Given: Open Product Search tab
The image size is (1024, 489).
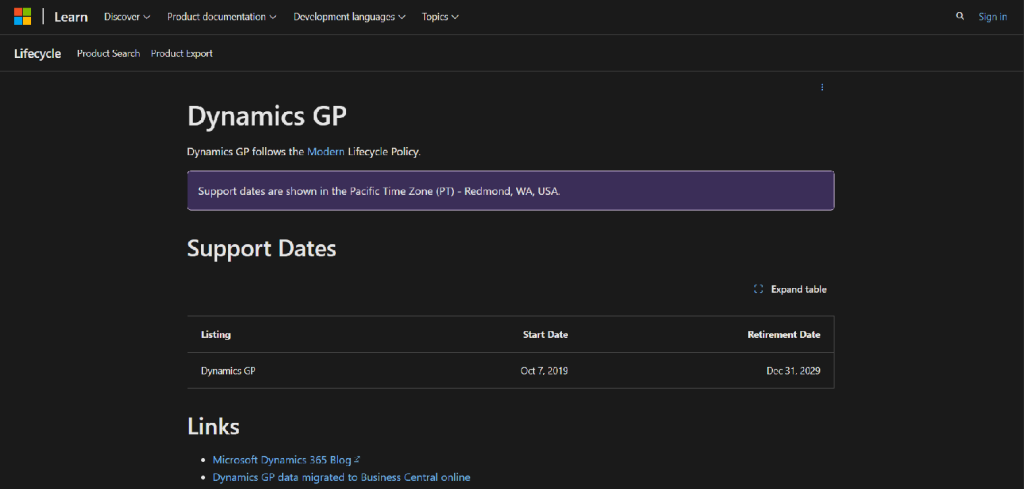Looking at the screenshot, I should (x=108, y=54).
